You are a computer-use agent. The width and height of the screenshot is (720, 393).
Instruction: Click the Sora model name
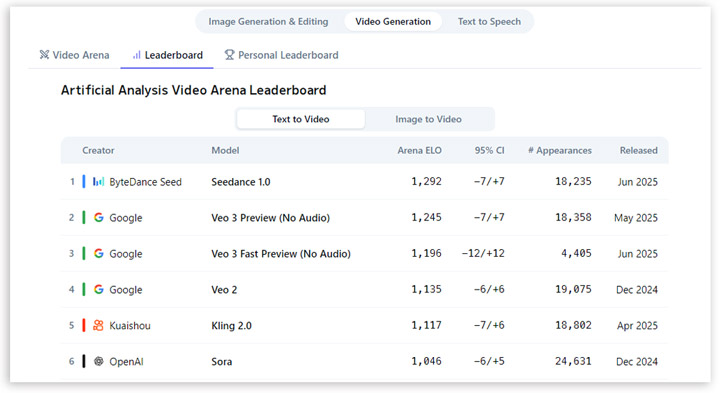coord(221,361)
